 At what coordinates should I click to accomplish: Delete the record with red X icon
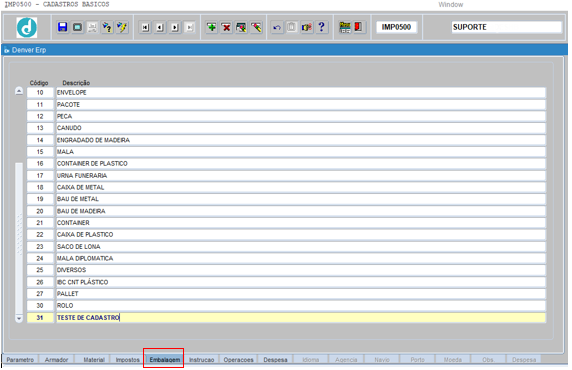tap(226, 27)
